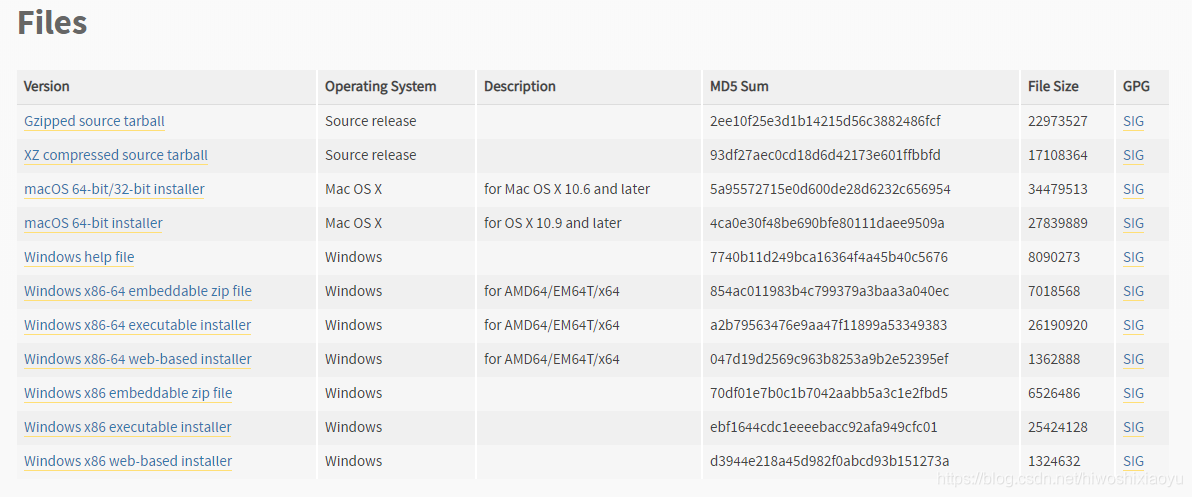Click the File Size column header
This screenshot has width=1192, height=497.
(1053, 87)
